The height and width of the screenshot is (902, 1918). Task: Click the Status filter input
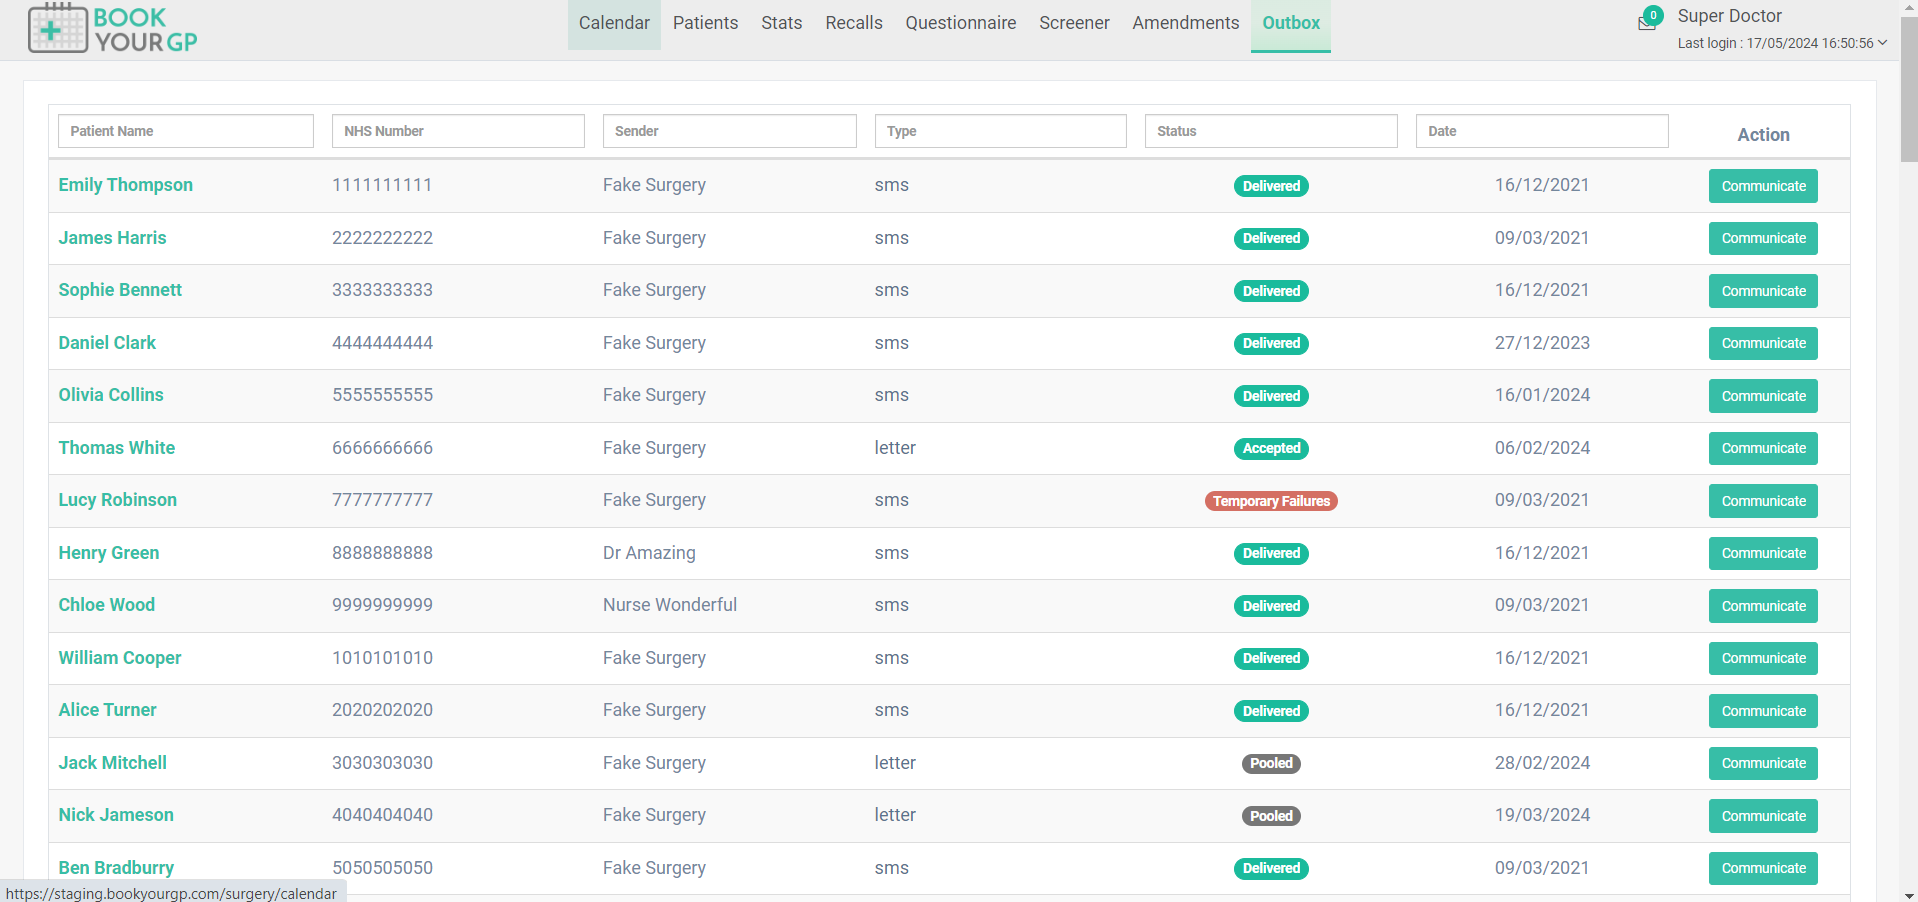click(1270, 131)
